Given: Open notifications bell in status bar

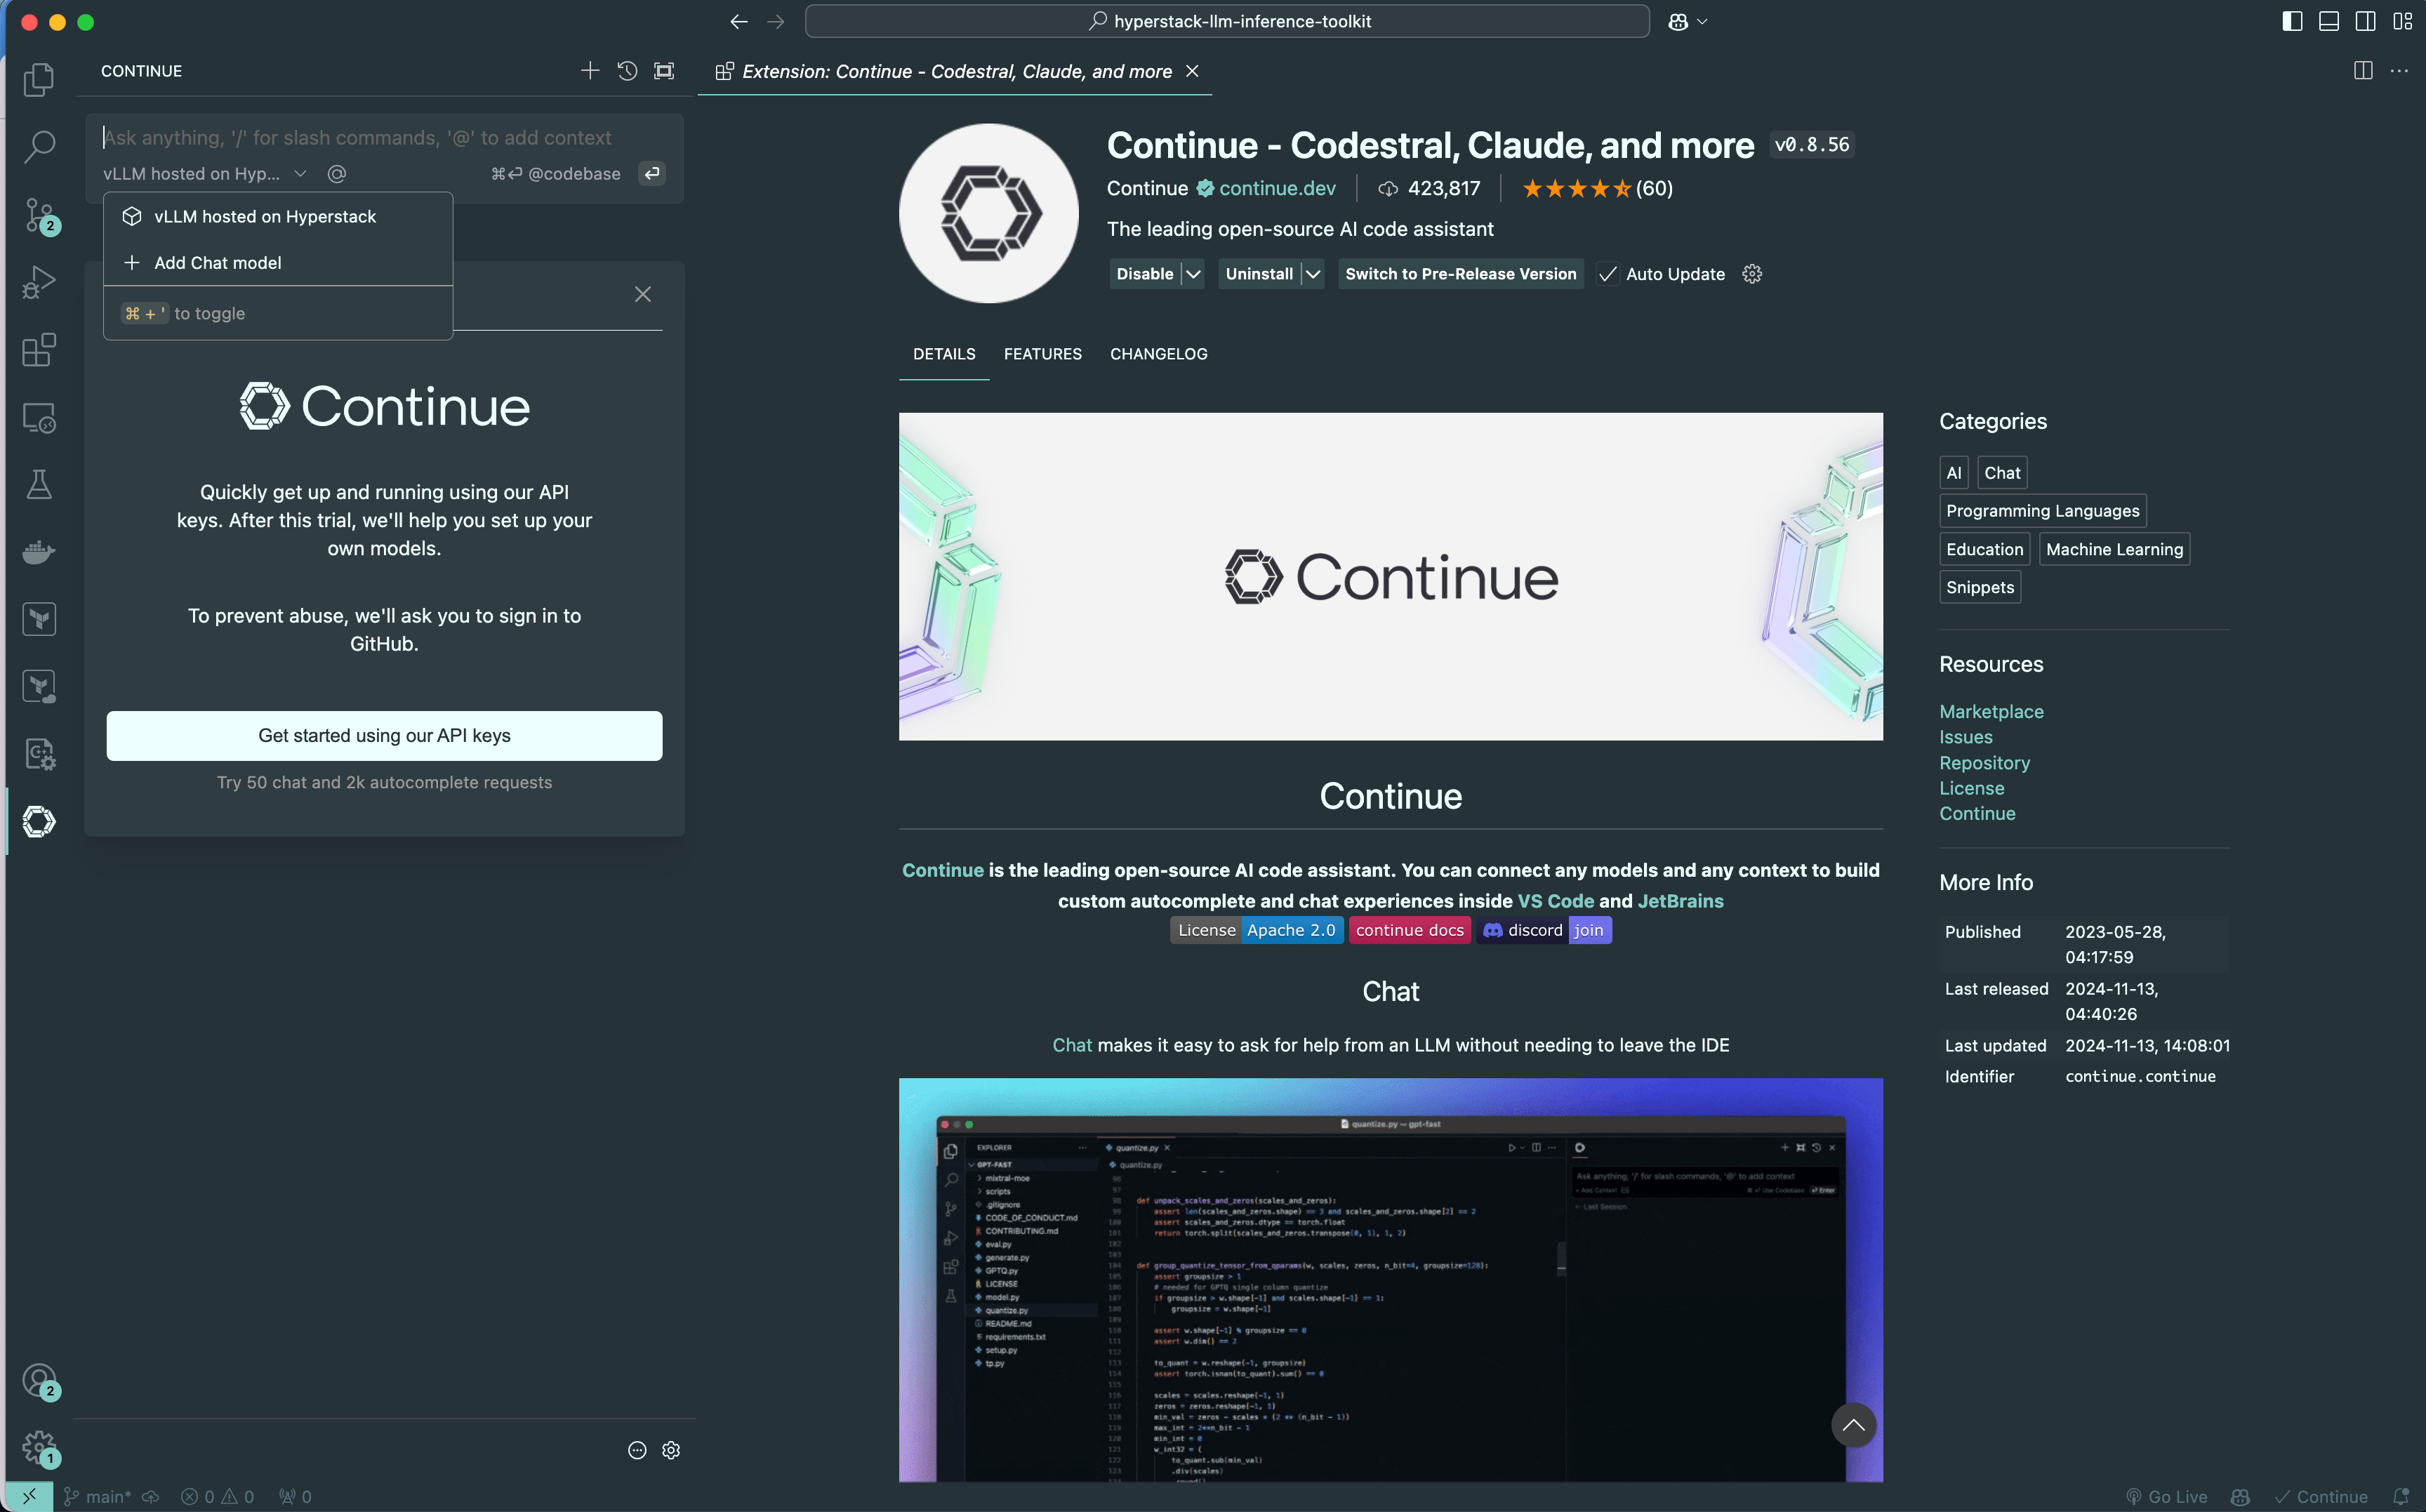Looking at the screenshot, I should [x=2401, y=1496].
